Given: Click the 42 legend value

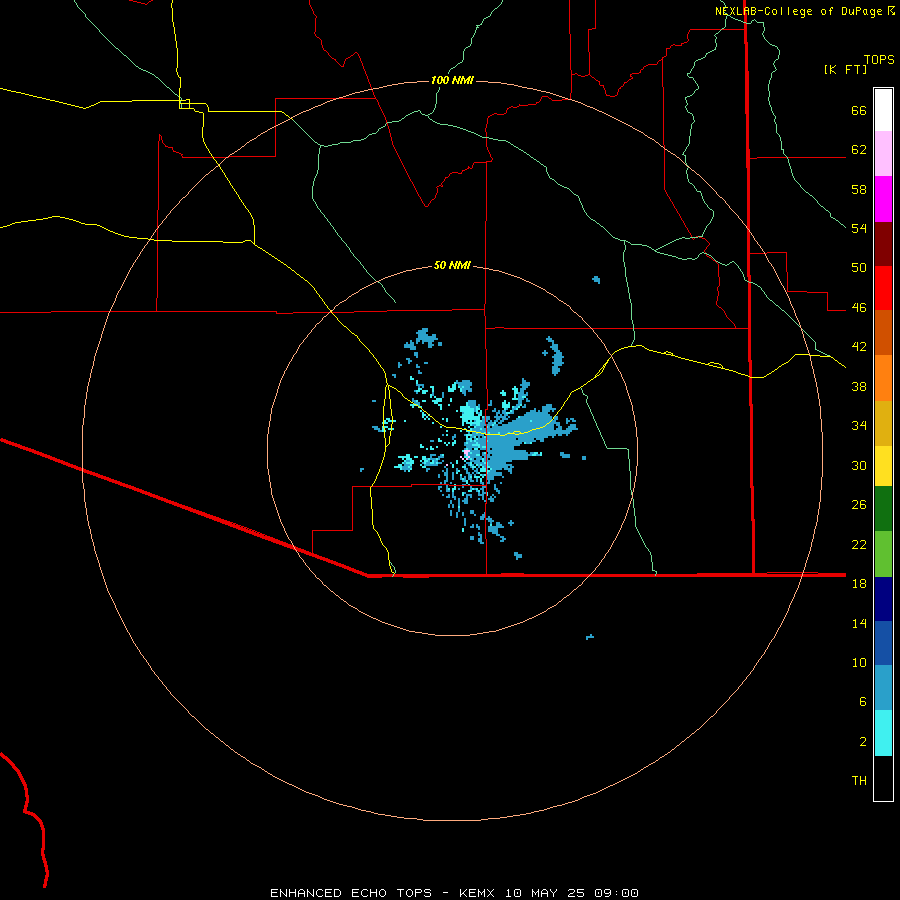Looking at the screenshot, I should 859,347.
